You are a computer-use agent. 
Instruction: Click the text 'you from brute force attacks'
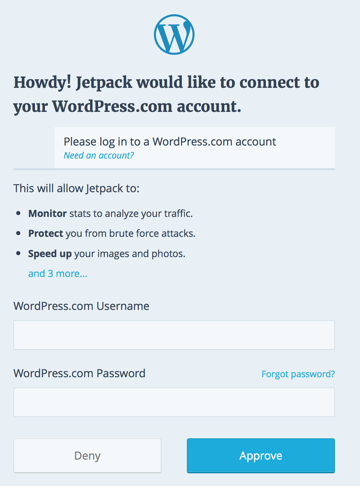(130, 233)
